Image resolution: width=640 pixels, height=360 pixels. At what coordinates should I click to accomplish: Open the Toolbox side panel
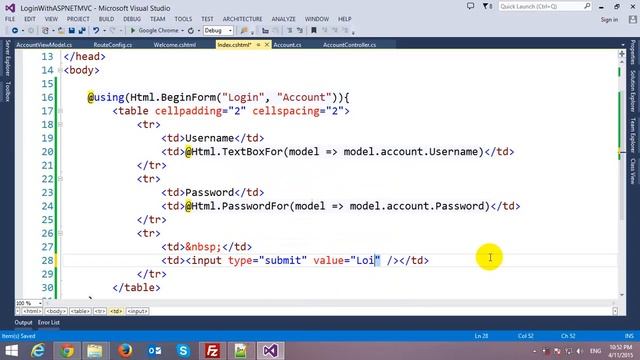[x=7, y=91]
